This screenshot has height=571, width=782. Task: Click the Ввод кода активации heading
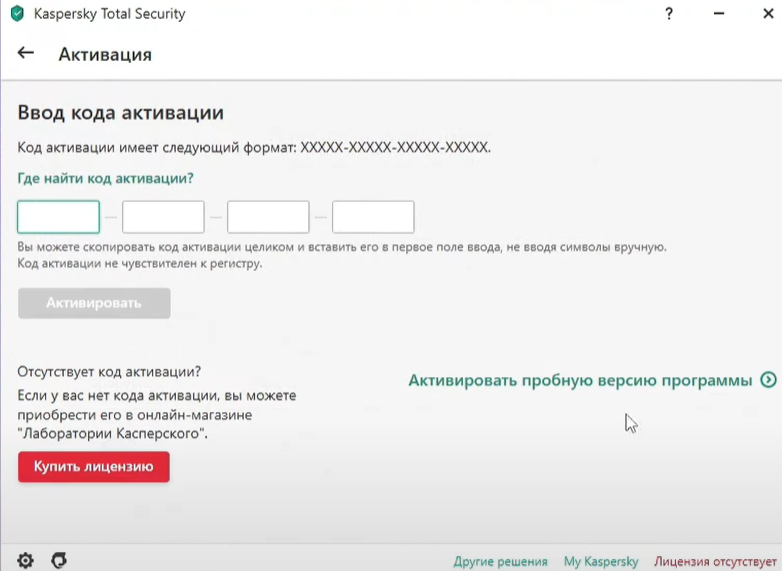(121, 112)
